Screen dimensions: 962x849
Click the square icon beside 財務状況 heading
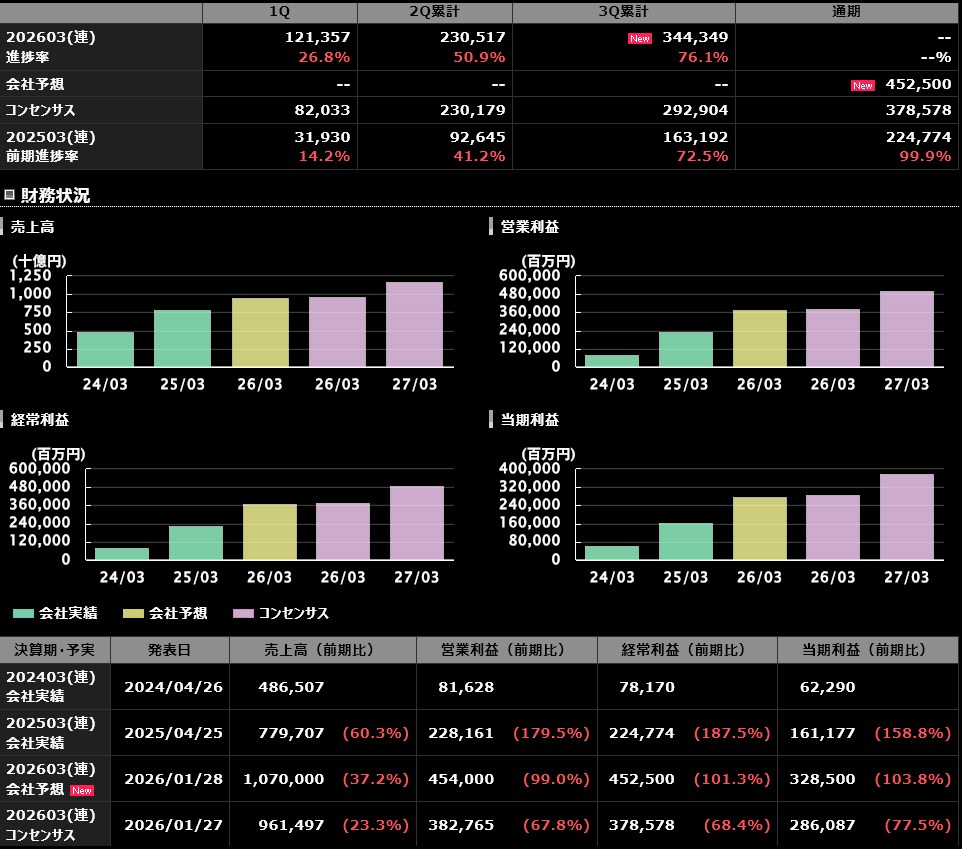[9, 195]
